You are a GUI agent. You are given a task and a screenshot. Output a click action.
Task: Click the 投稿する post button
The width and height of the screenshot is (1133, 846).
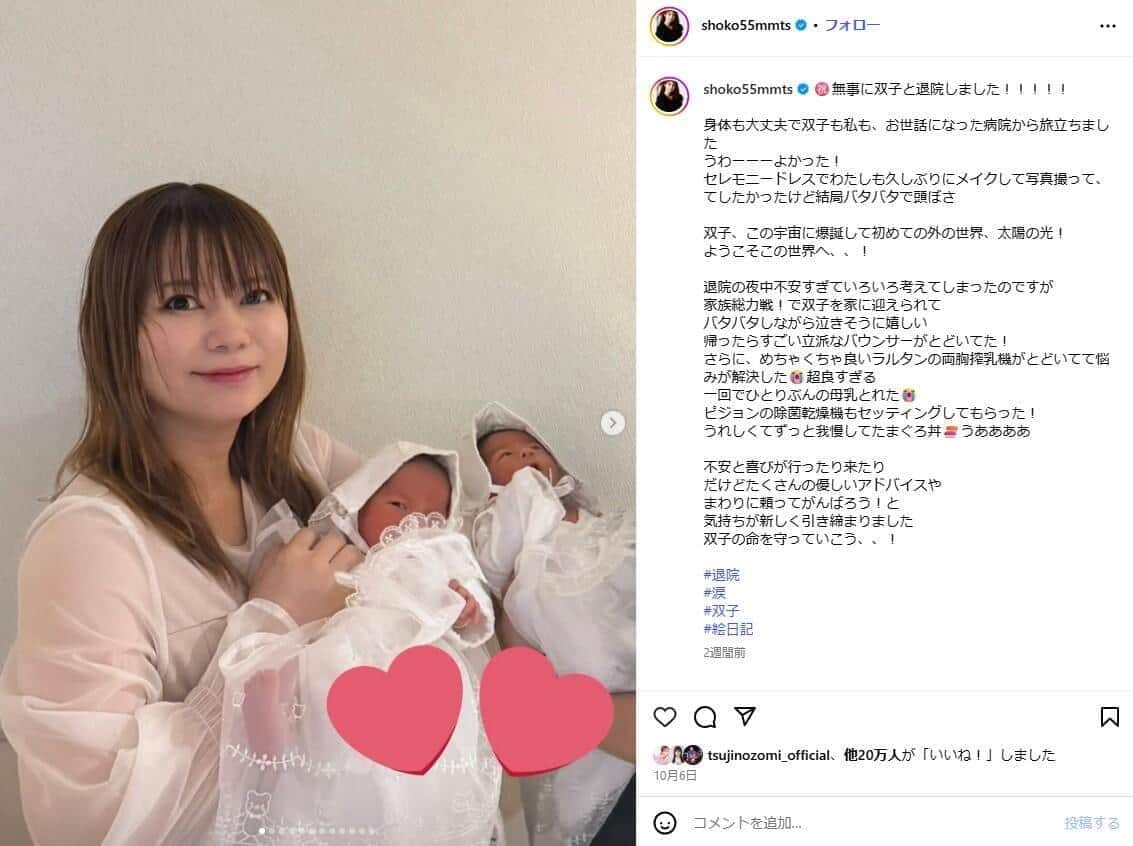pos(1092,823)
